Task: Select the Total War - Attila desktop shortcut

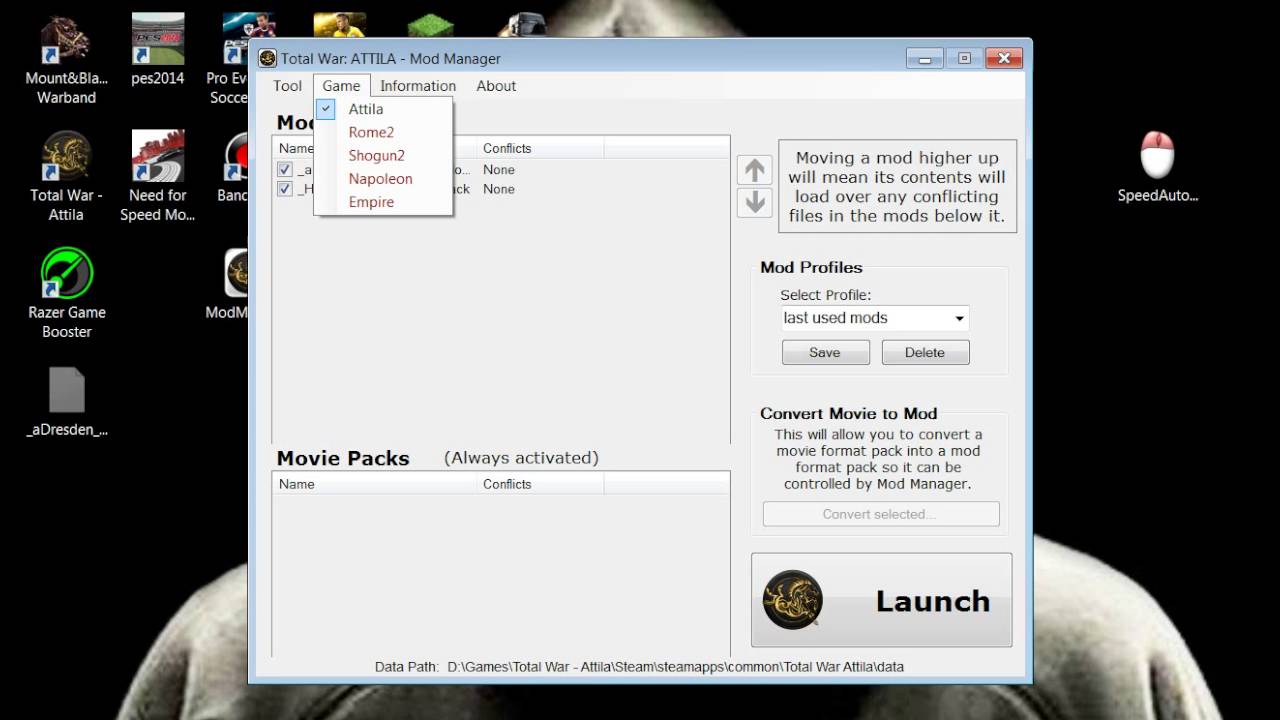Action: click(66, 177)
